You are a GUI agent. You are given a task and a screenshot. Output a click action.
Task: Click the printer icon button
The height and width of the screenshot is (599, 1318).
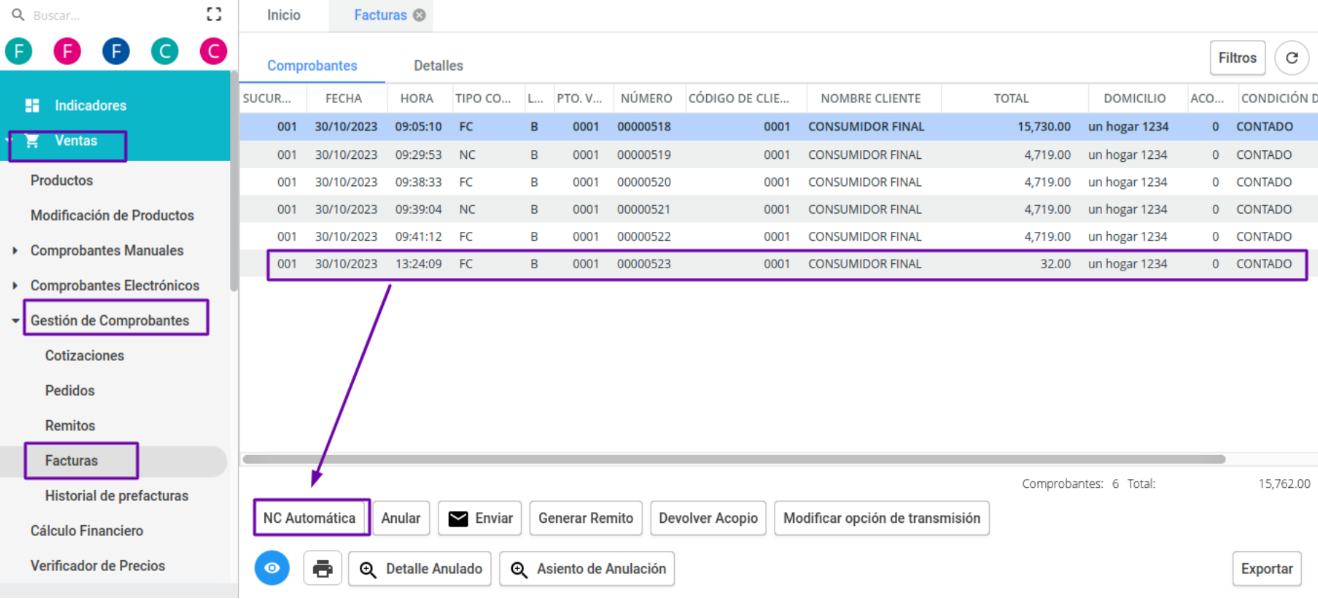[322, 568]
